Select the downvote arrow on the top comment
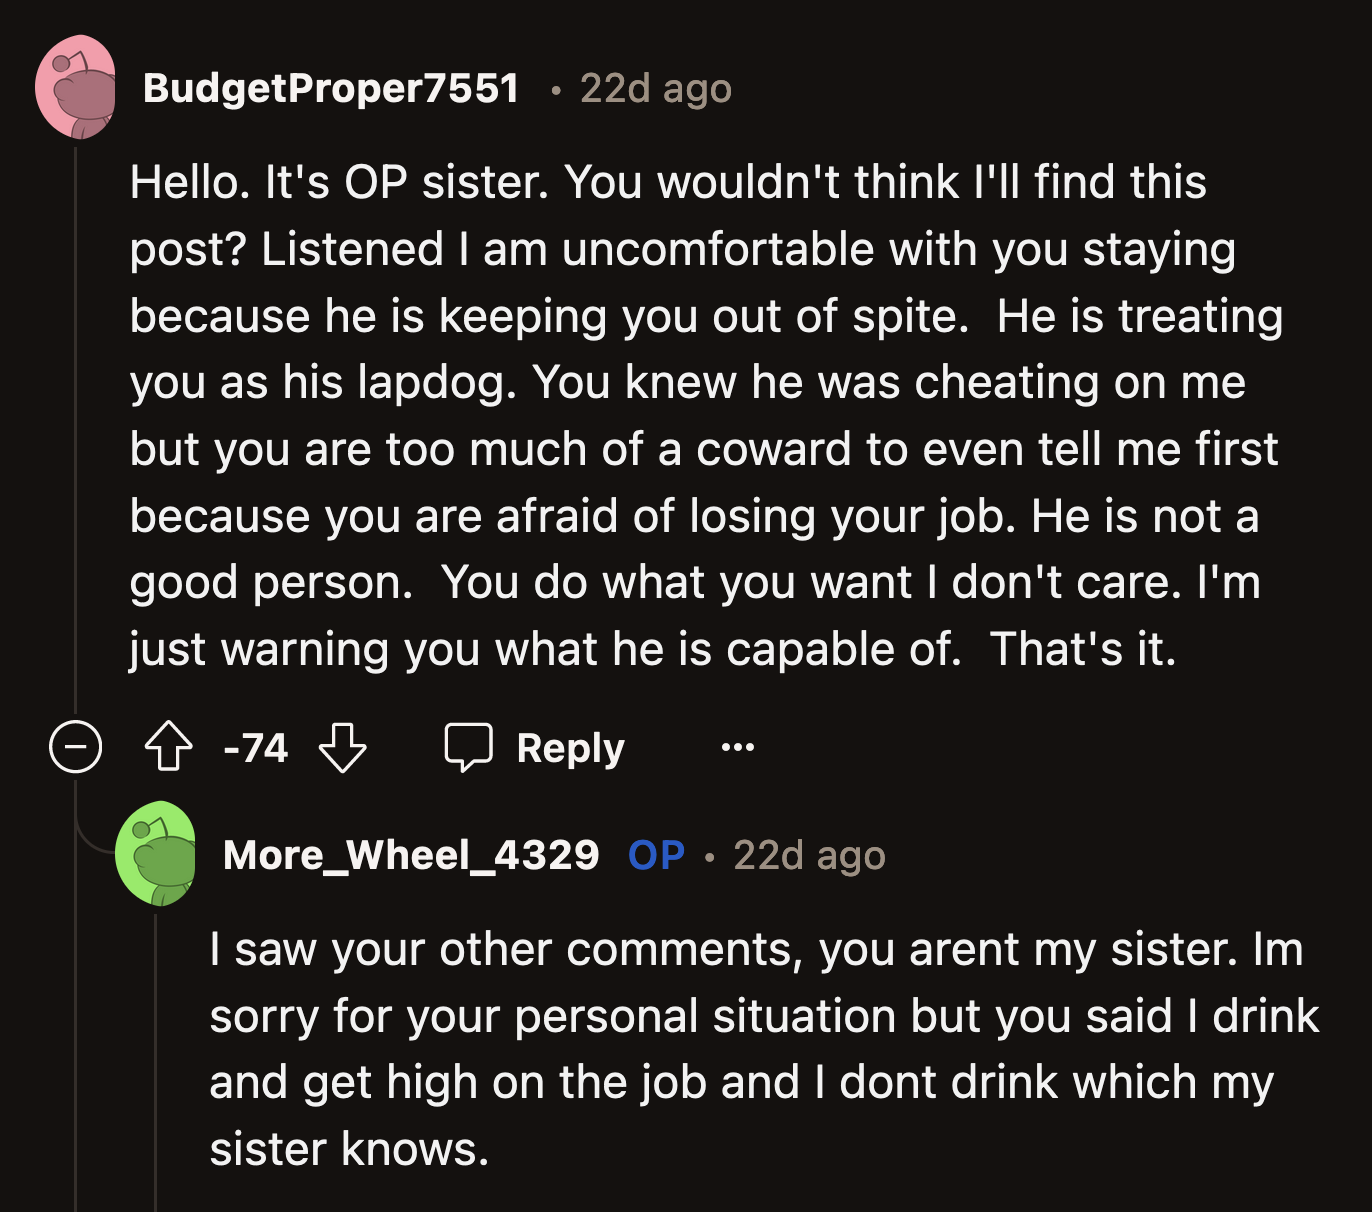Viewport: 1372px width, 1212px height. [x=342, y=747]
